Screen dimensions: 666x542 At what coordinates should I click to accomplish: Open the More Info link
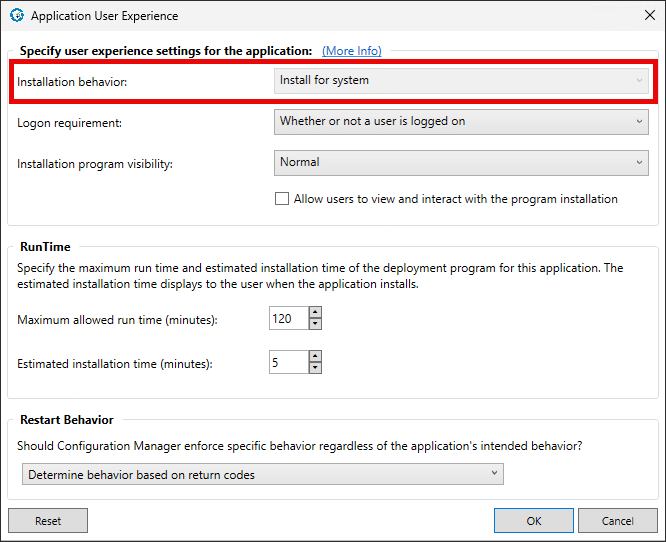click(351, 51)
